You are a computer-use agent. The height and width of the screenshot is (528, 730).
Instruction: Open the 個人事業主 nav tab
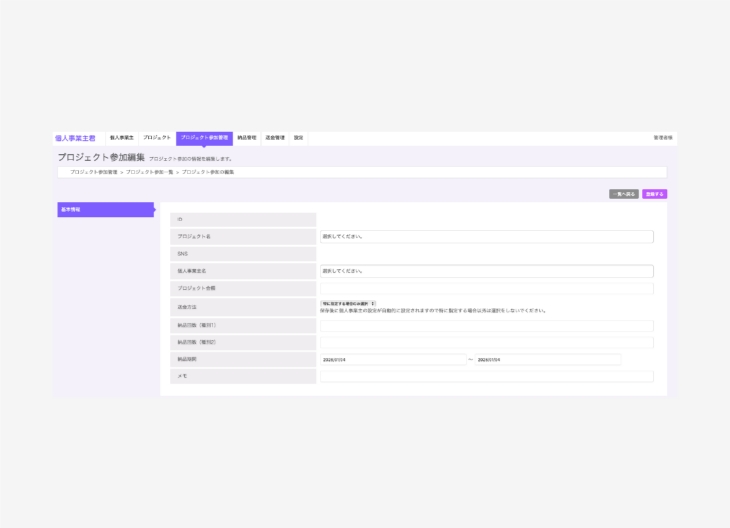(x=122, y=138)
